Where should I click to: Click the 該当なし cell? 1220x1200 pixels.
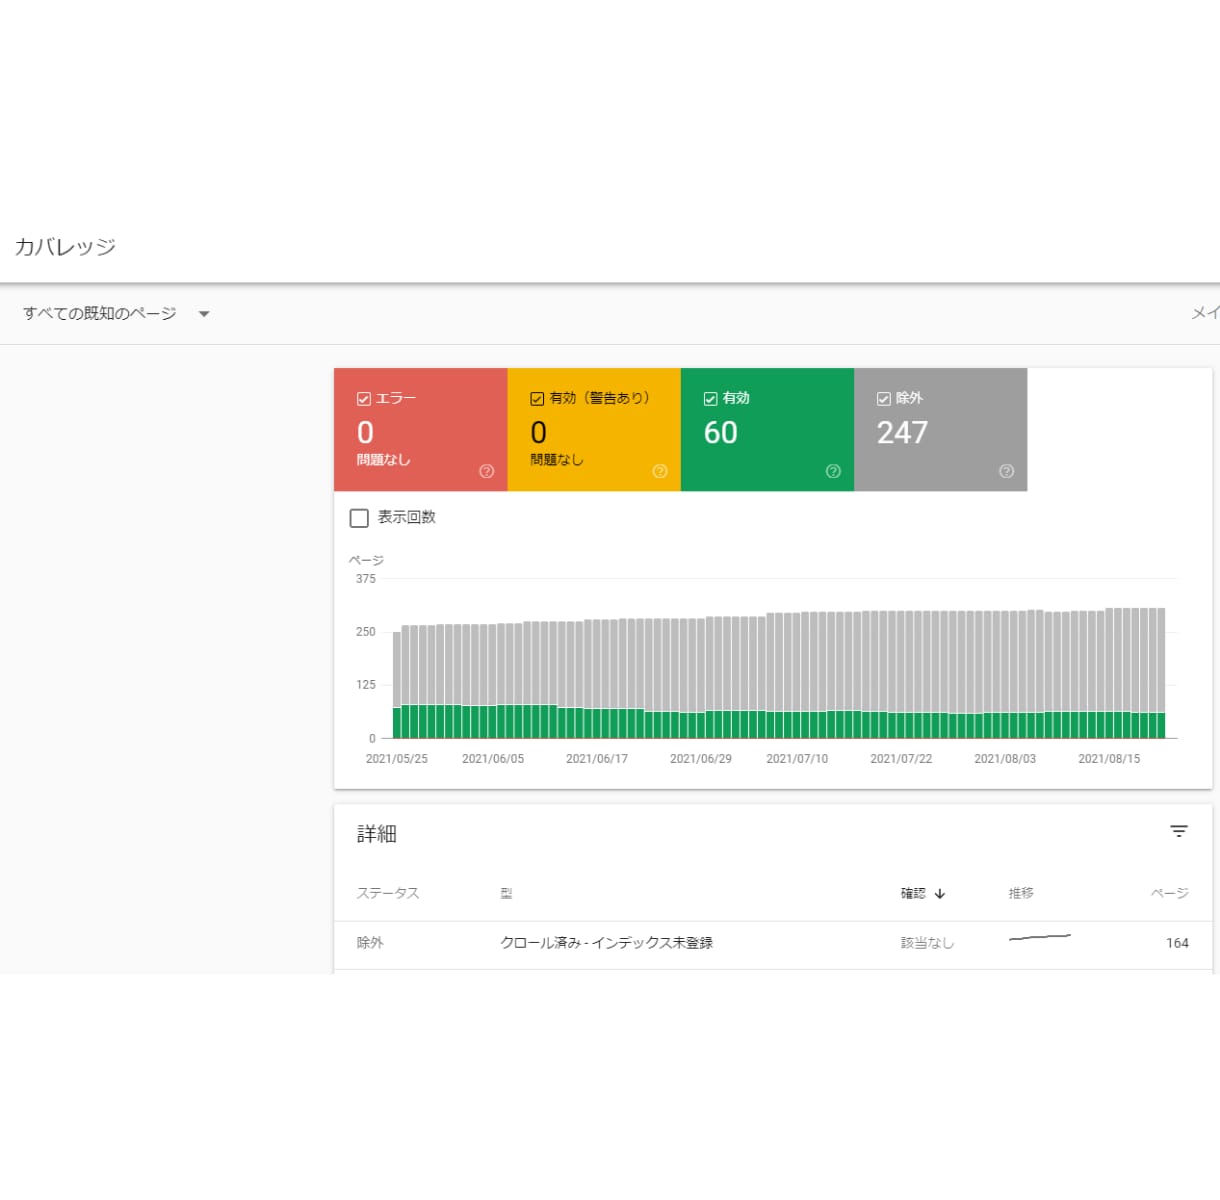point(927,943)
